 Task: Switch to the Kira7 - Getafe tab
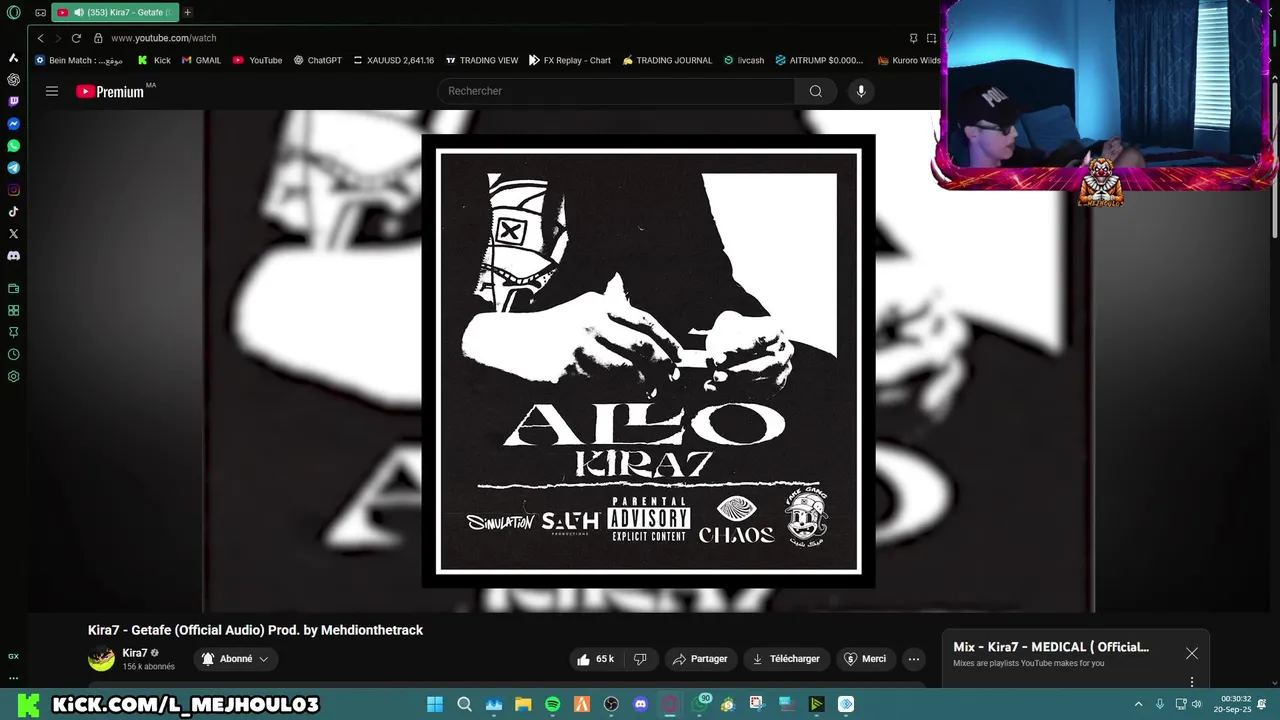tap(115, 13)
